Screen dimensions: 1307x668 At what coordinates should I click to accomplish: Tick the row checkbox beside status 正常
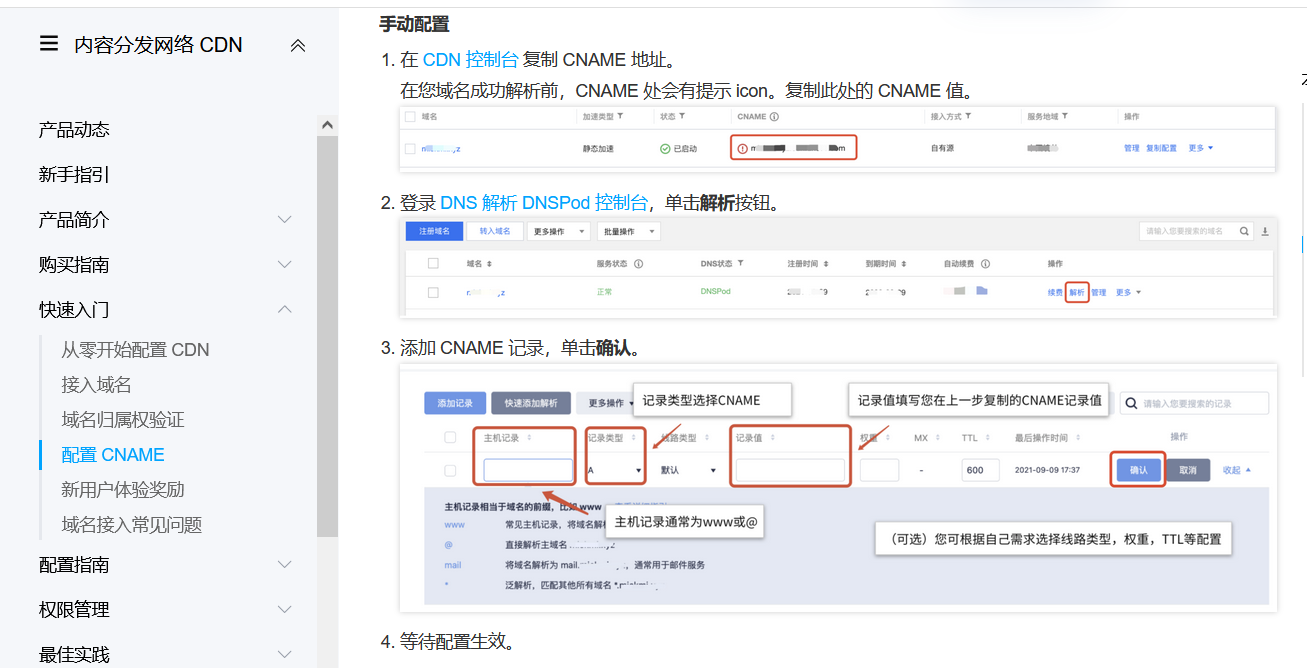[433, 293]
